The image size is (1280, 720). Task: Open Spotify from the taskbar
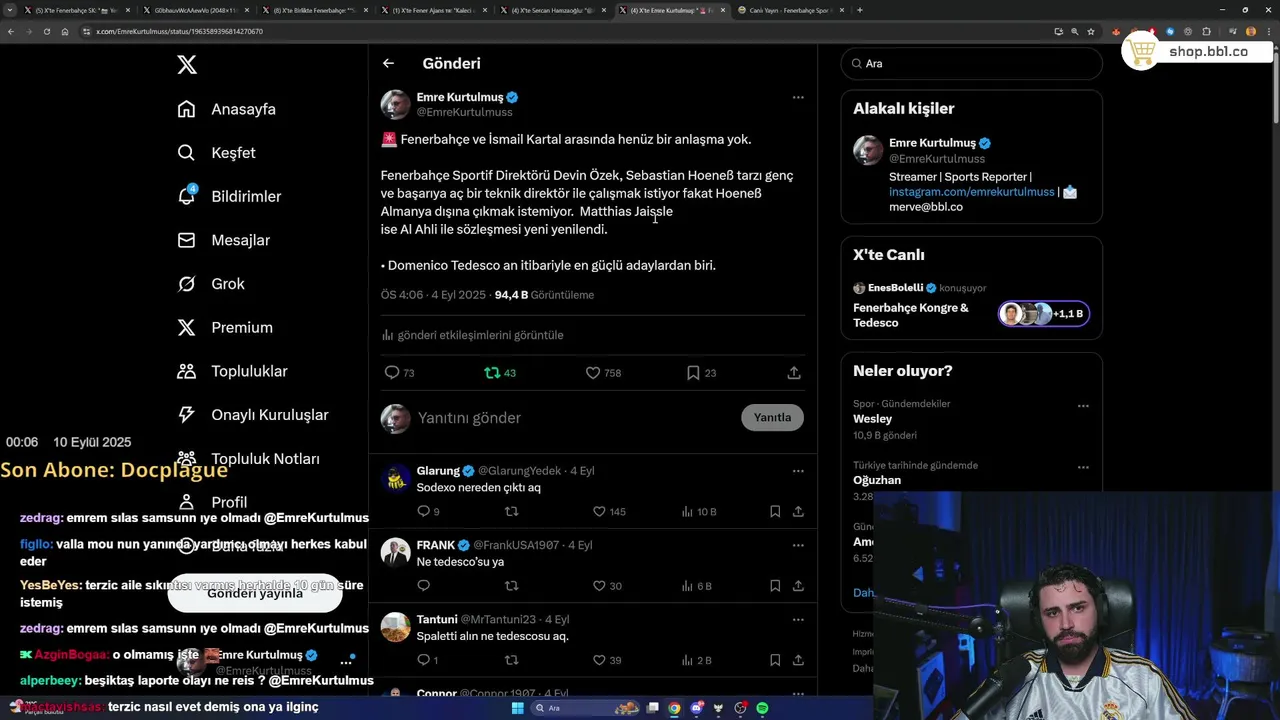point(762,708)
